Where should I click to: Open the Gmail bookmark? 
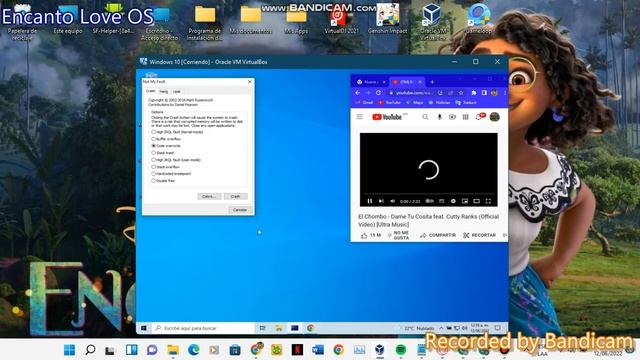click(x=364, y=102)
